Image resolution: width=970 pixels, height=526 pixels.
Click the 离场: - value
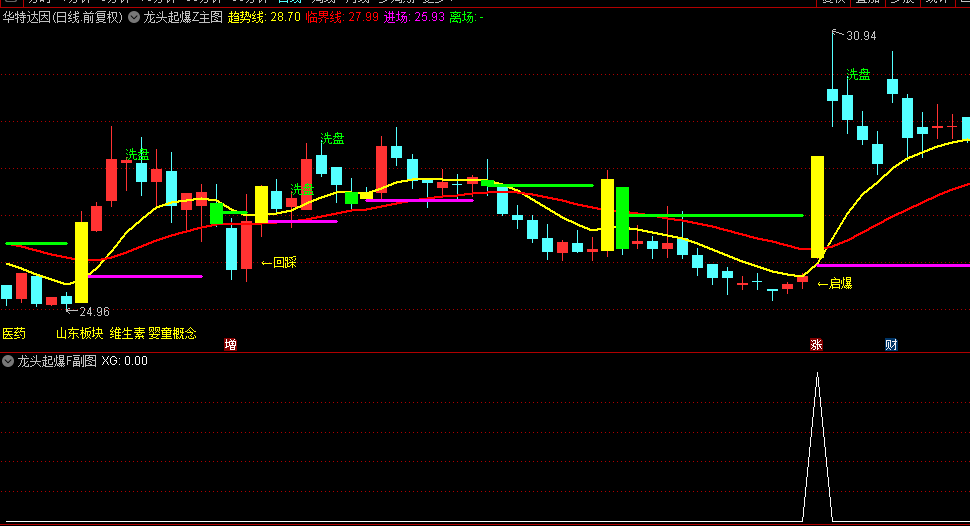pos(466,17)
